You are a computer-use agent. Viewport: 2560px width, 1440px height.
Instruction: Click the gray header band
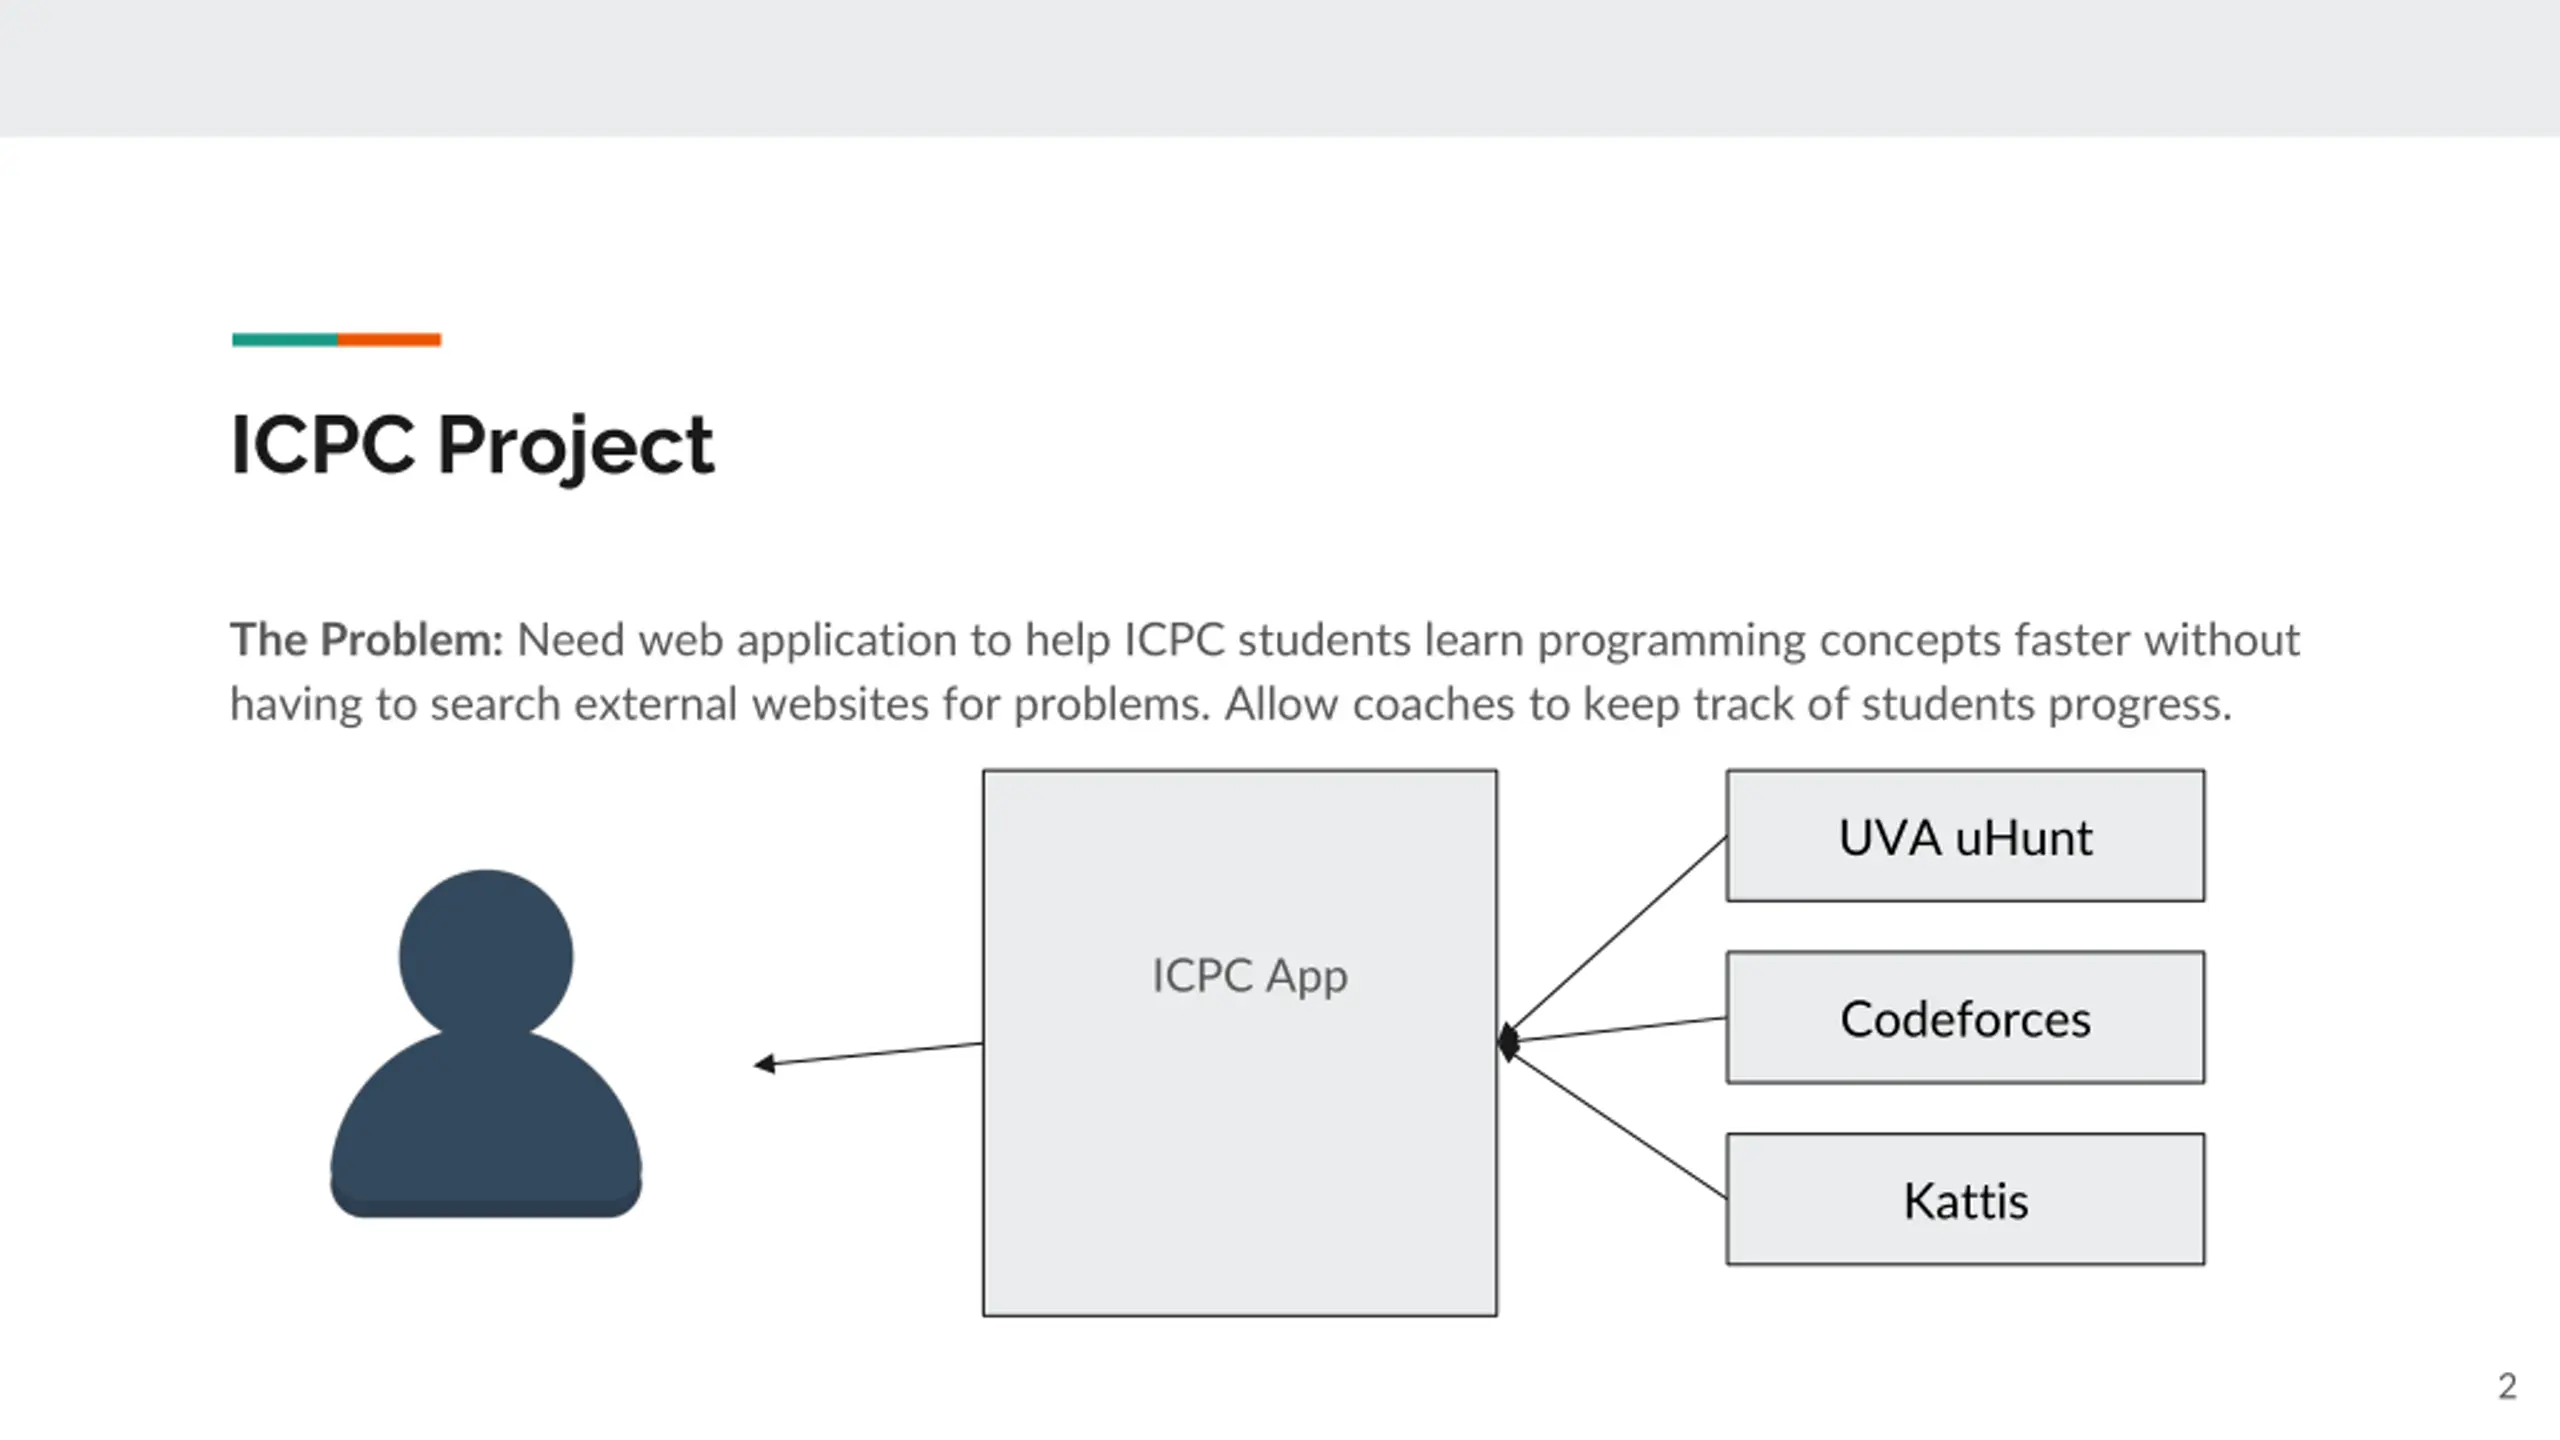(1280, 68)
